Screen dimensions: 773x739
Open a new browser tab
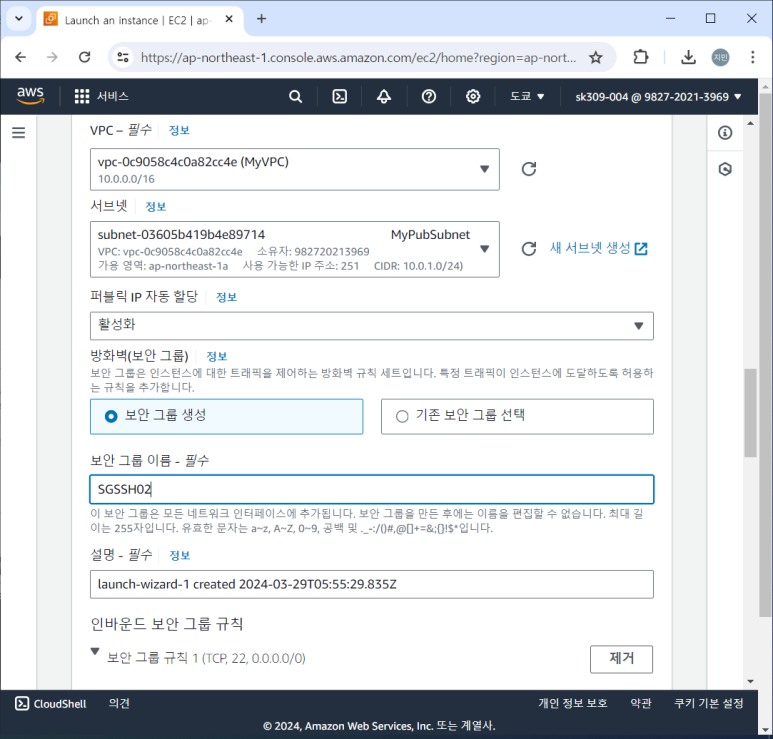tap(261, 19)
